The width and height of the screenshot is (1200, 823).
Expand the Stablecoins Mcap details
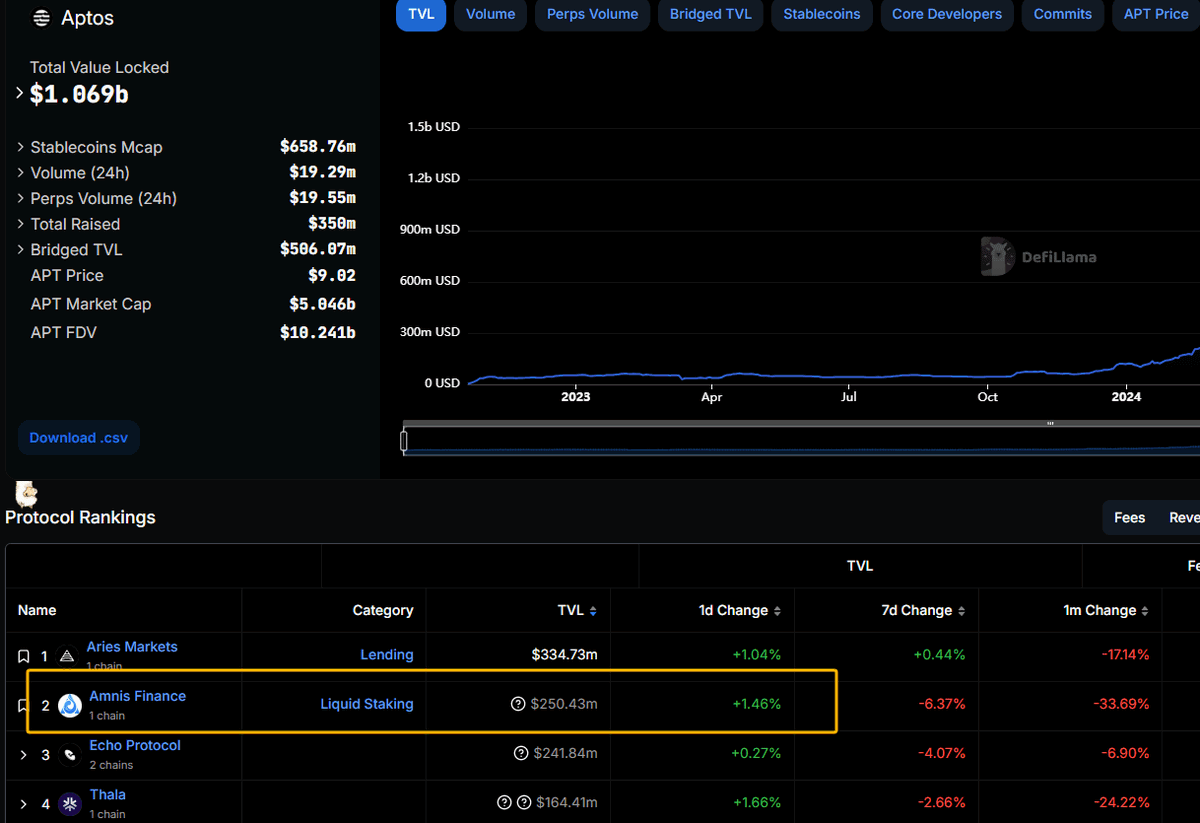[21, 147]
